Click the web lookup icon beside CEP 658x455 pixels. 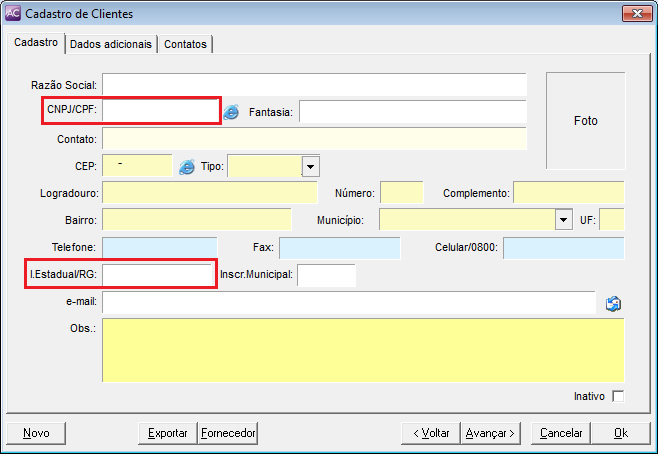pos(186,166)
